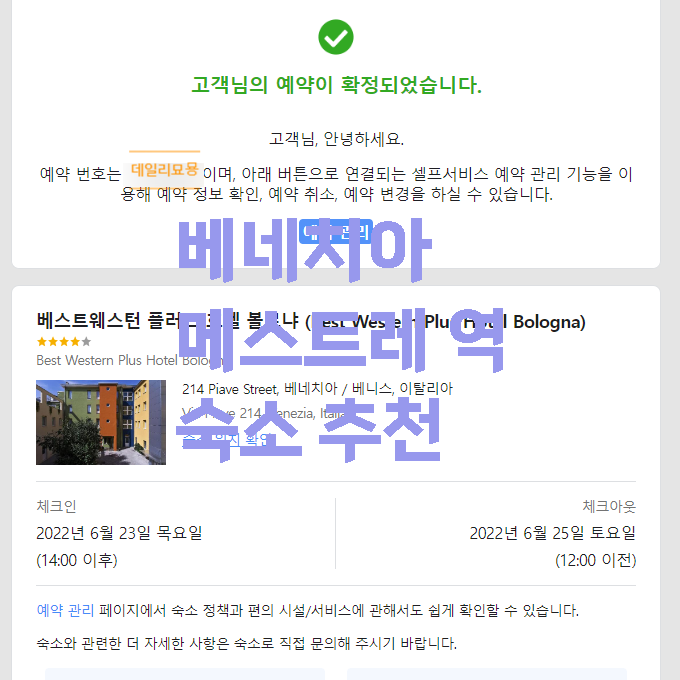Click the check-out time (12:00 이전)
Viewport: 680px width, 680px height.
(595, 560)
